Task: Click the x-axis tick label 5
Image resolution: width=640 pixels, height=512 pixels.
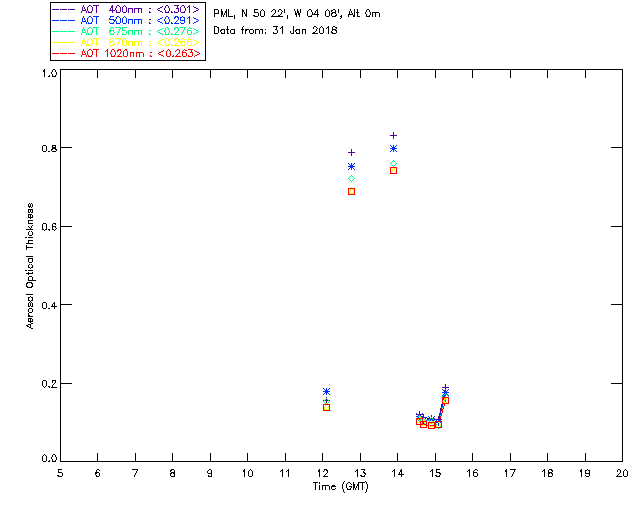Action: click(x=60, y=474)
